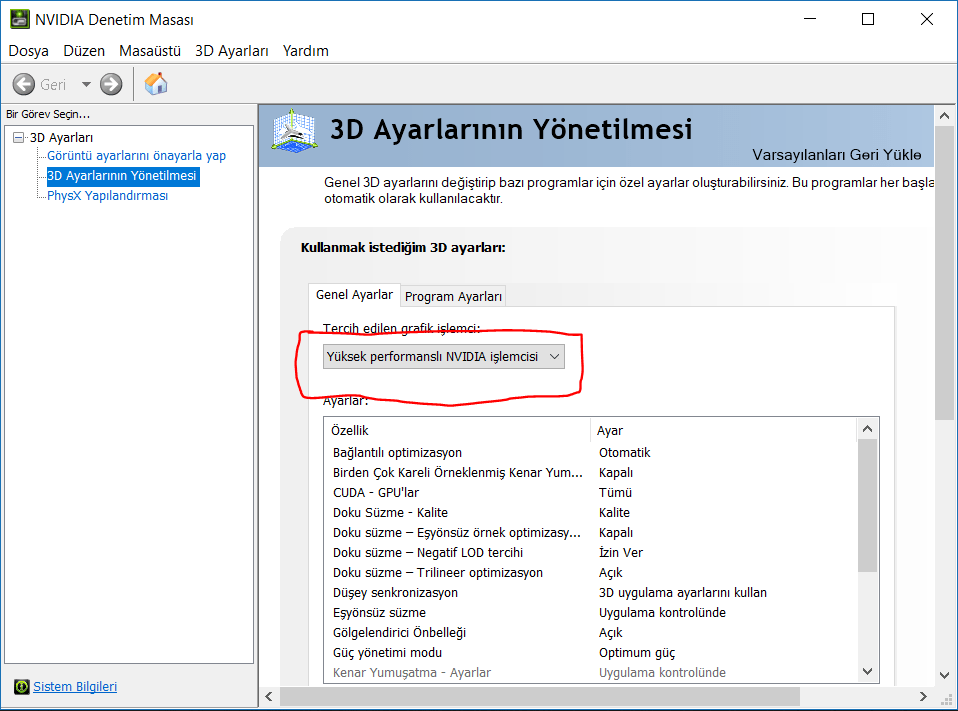Open preferred graphics processor dropdown
Viewport: 958px width, 711px height.
click(x=444, y=357)
